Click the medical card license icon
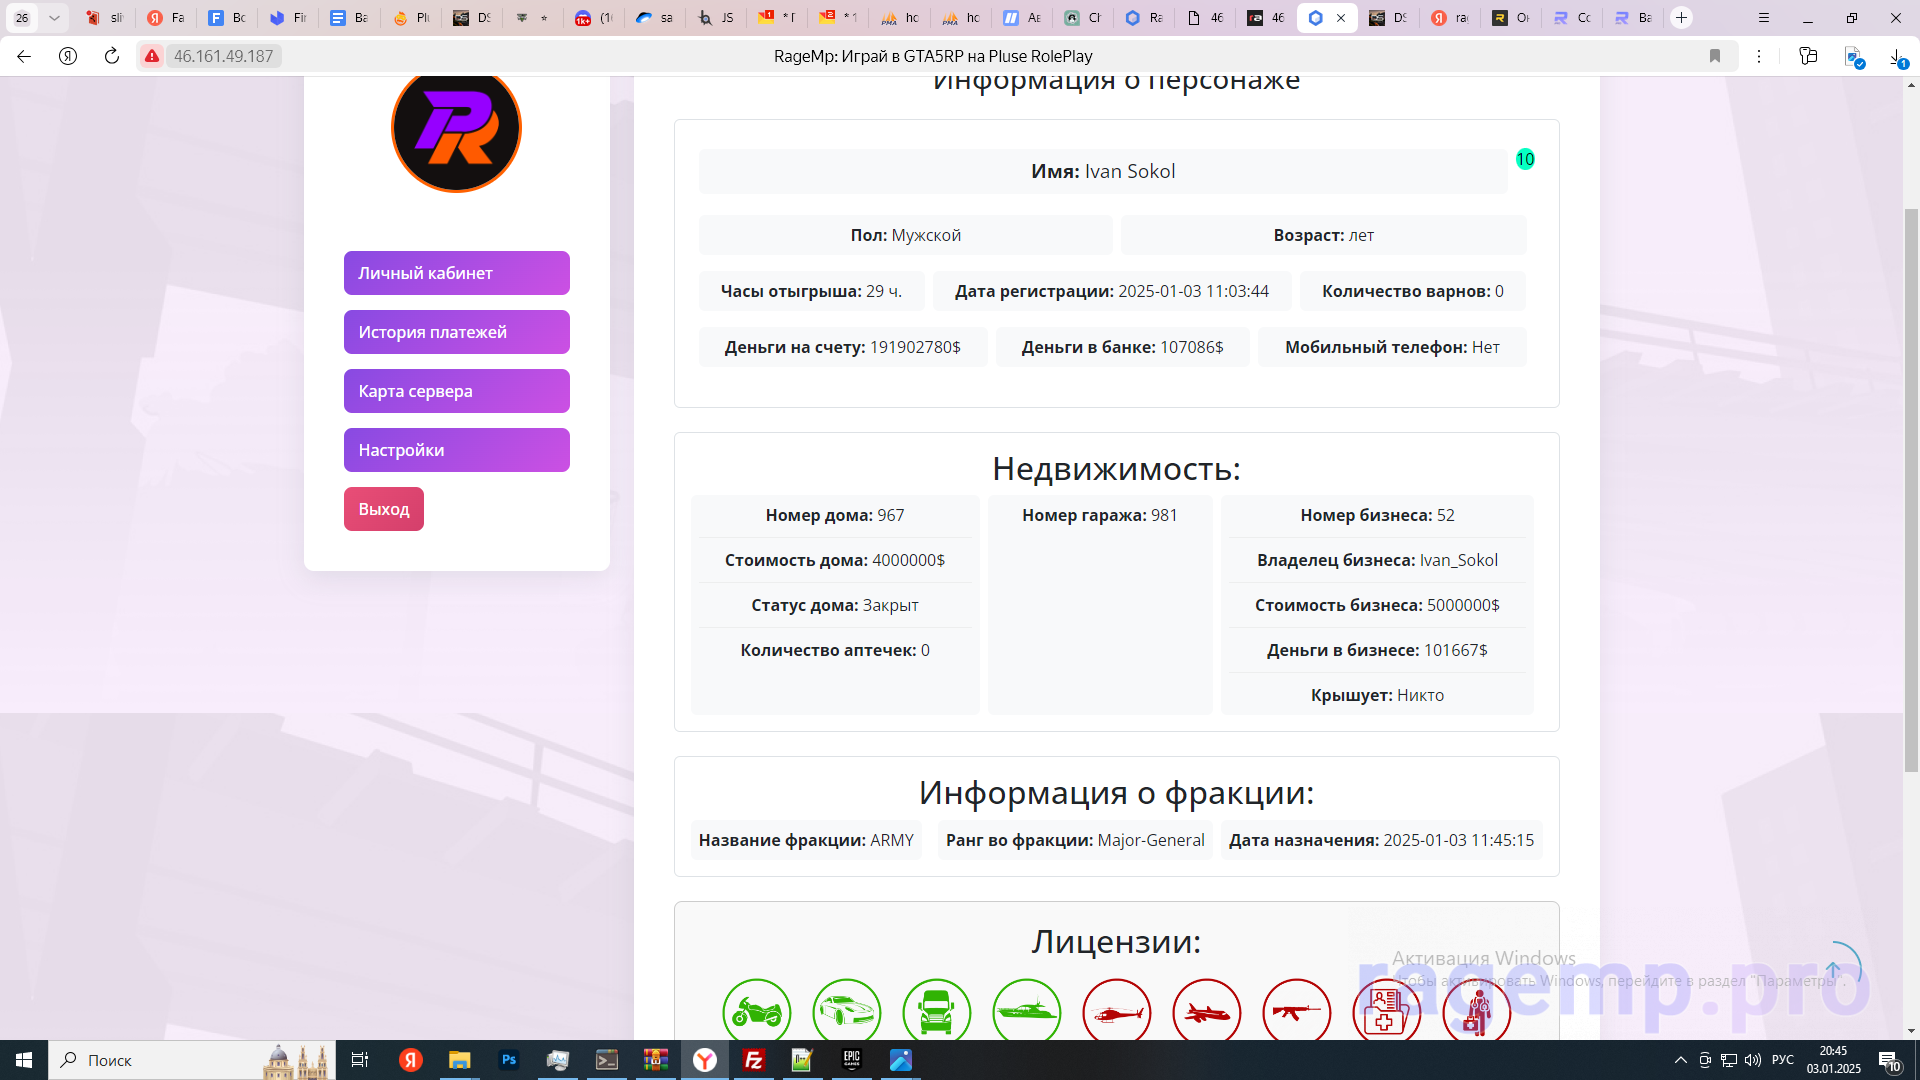 [1387, 1011]
